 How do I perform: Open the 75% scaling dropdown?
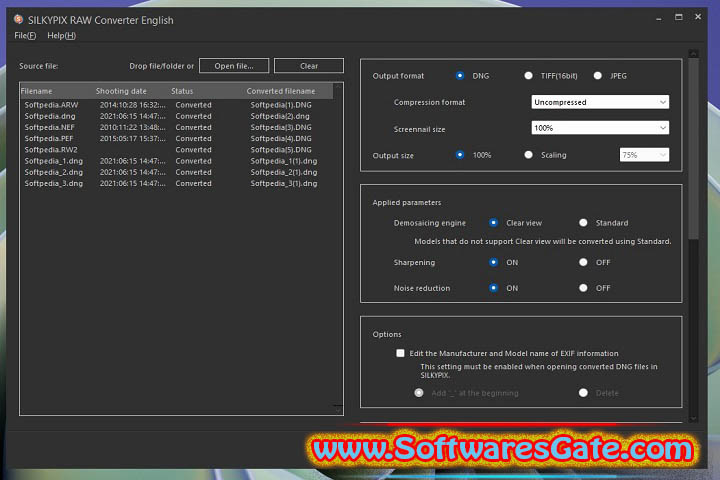click(644, 155)
